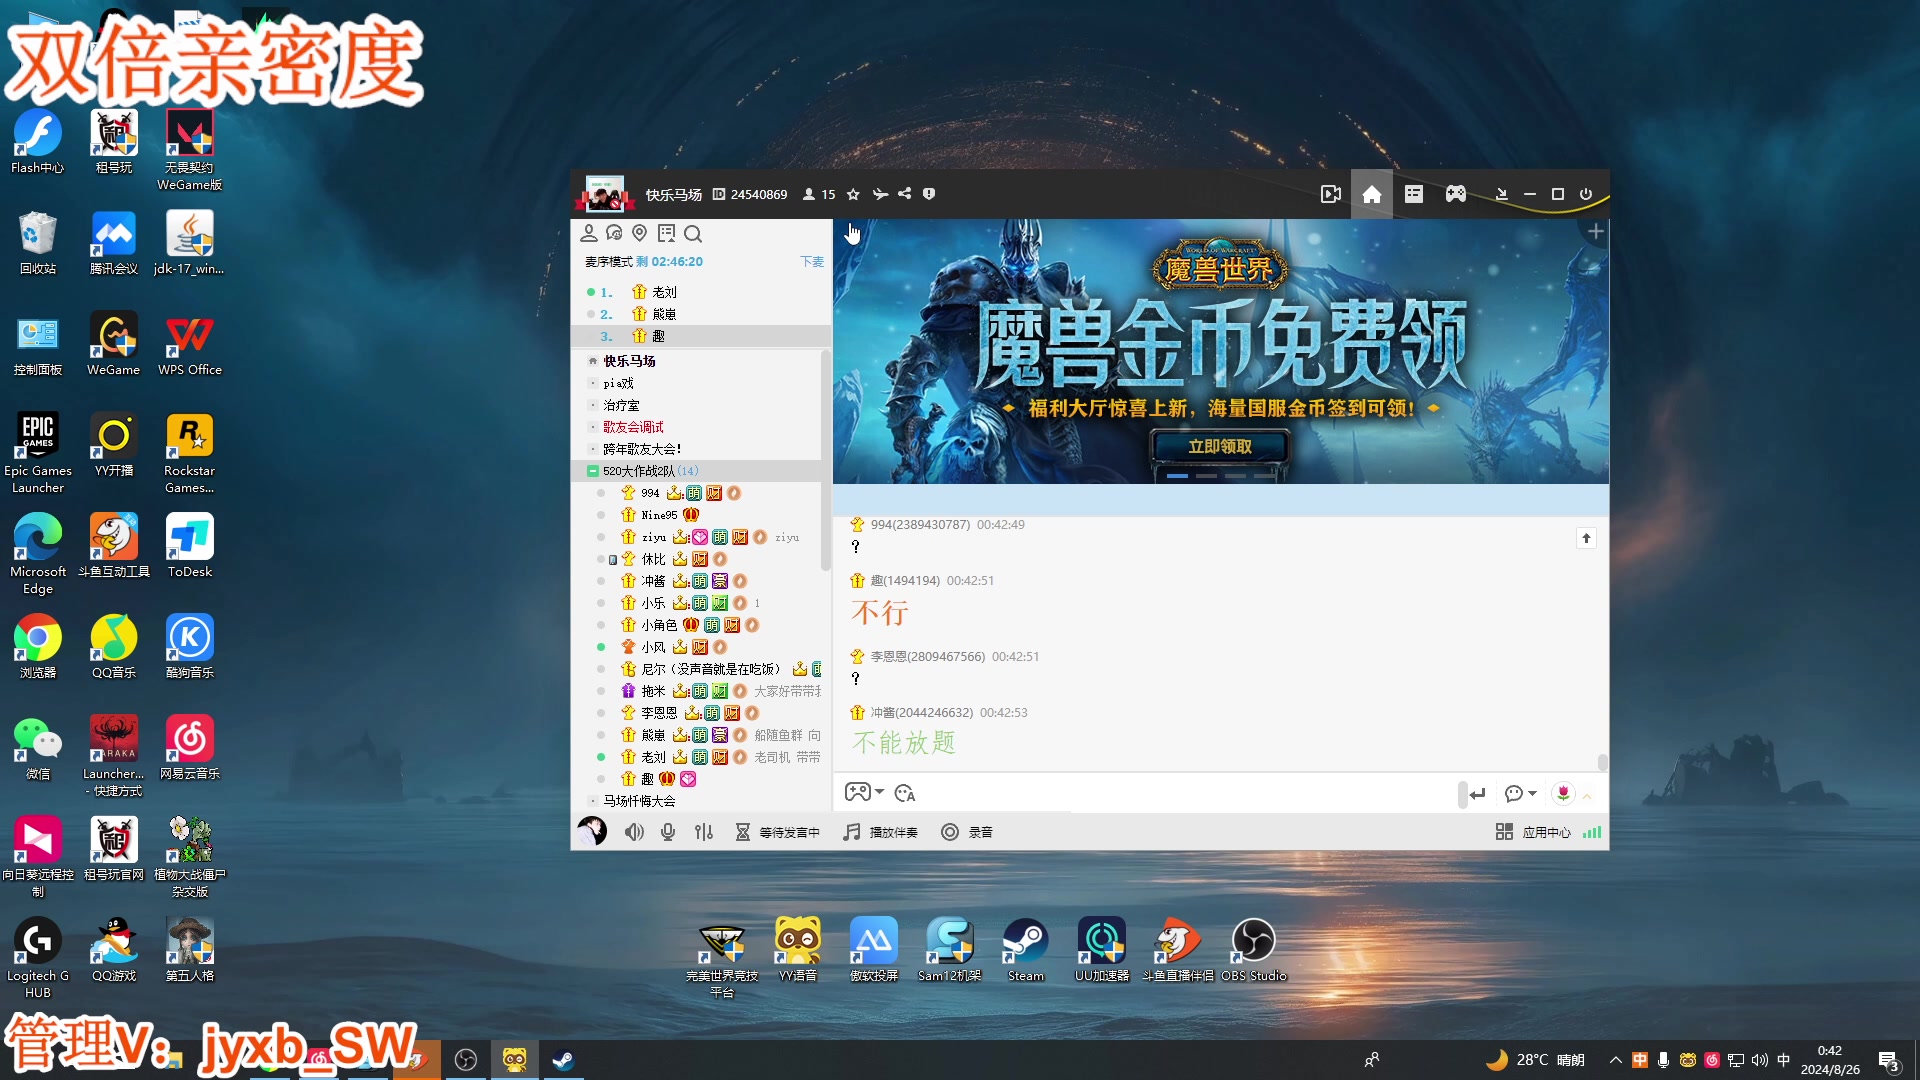Image resolution: width=1920 pixels, height=1080 pixels.
Task: Open OBS Studio desktop shortcut
Action: pyautogui.click(x=1253, y=950)
